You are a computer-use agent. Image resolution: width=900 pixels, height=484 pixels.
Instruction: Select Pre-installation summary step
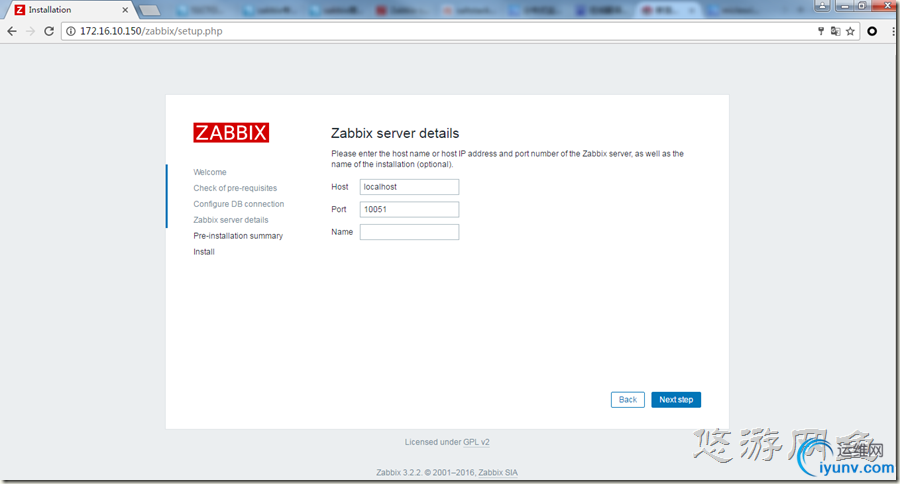coord(238,236)
